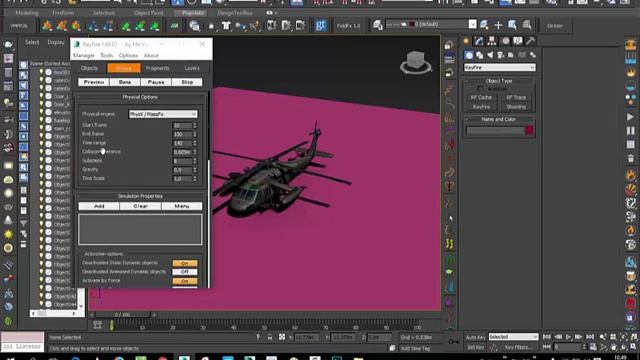Open the Hierarchy tab in command panel
Viewport: 640px width, 360px height.
click(x=492, y=41)
